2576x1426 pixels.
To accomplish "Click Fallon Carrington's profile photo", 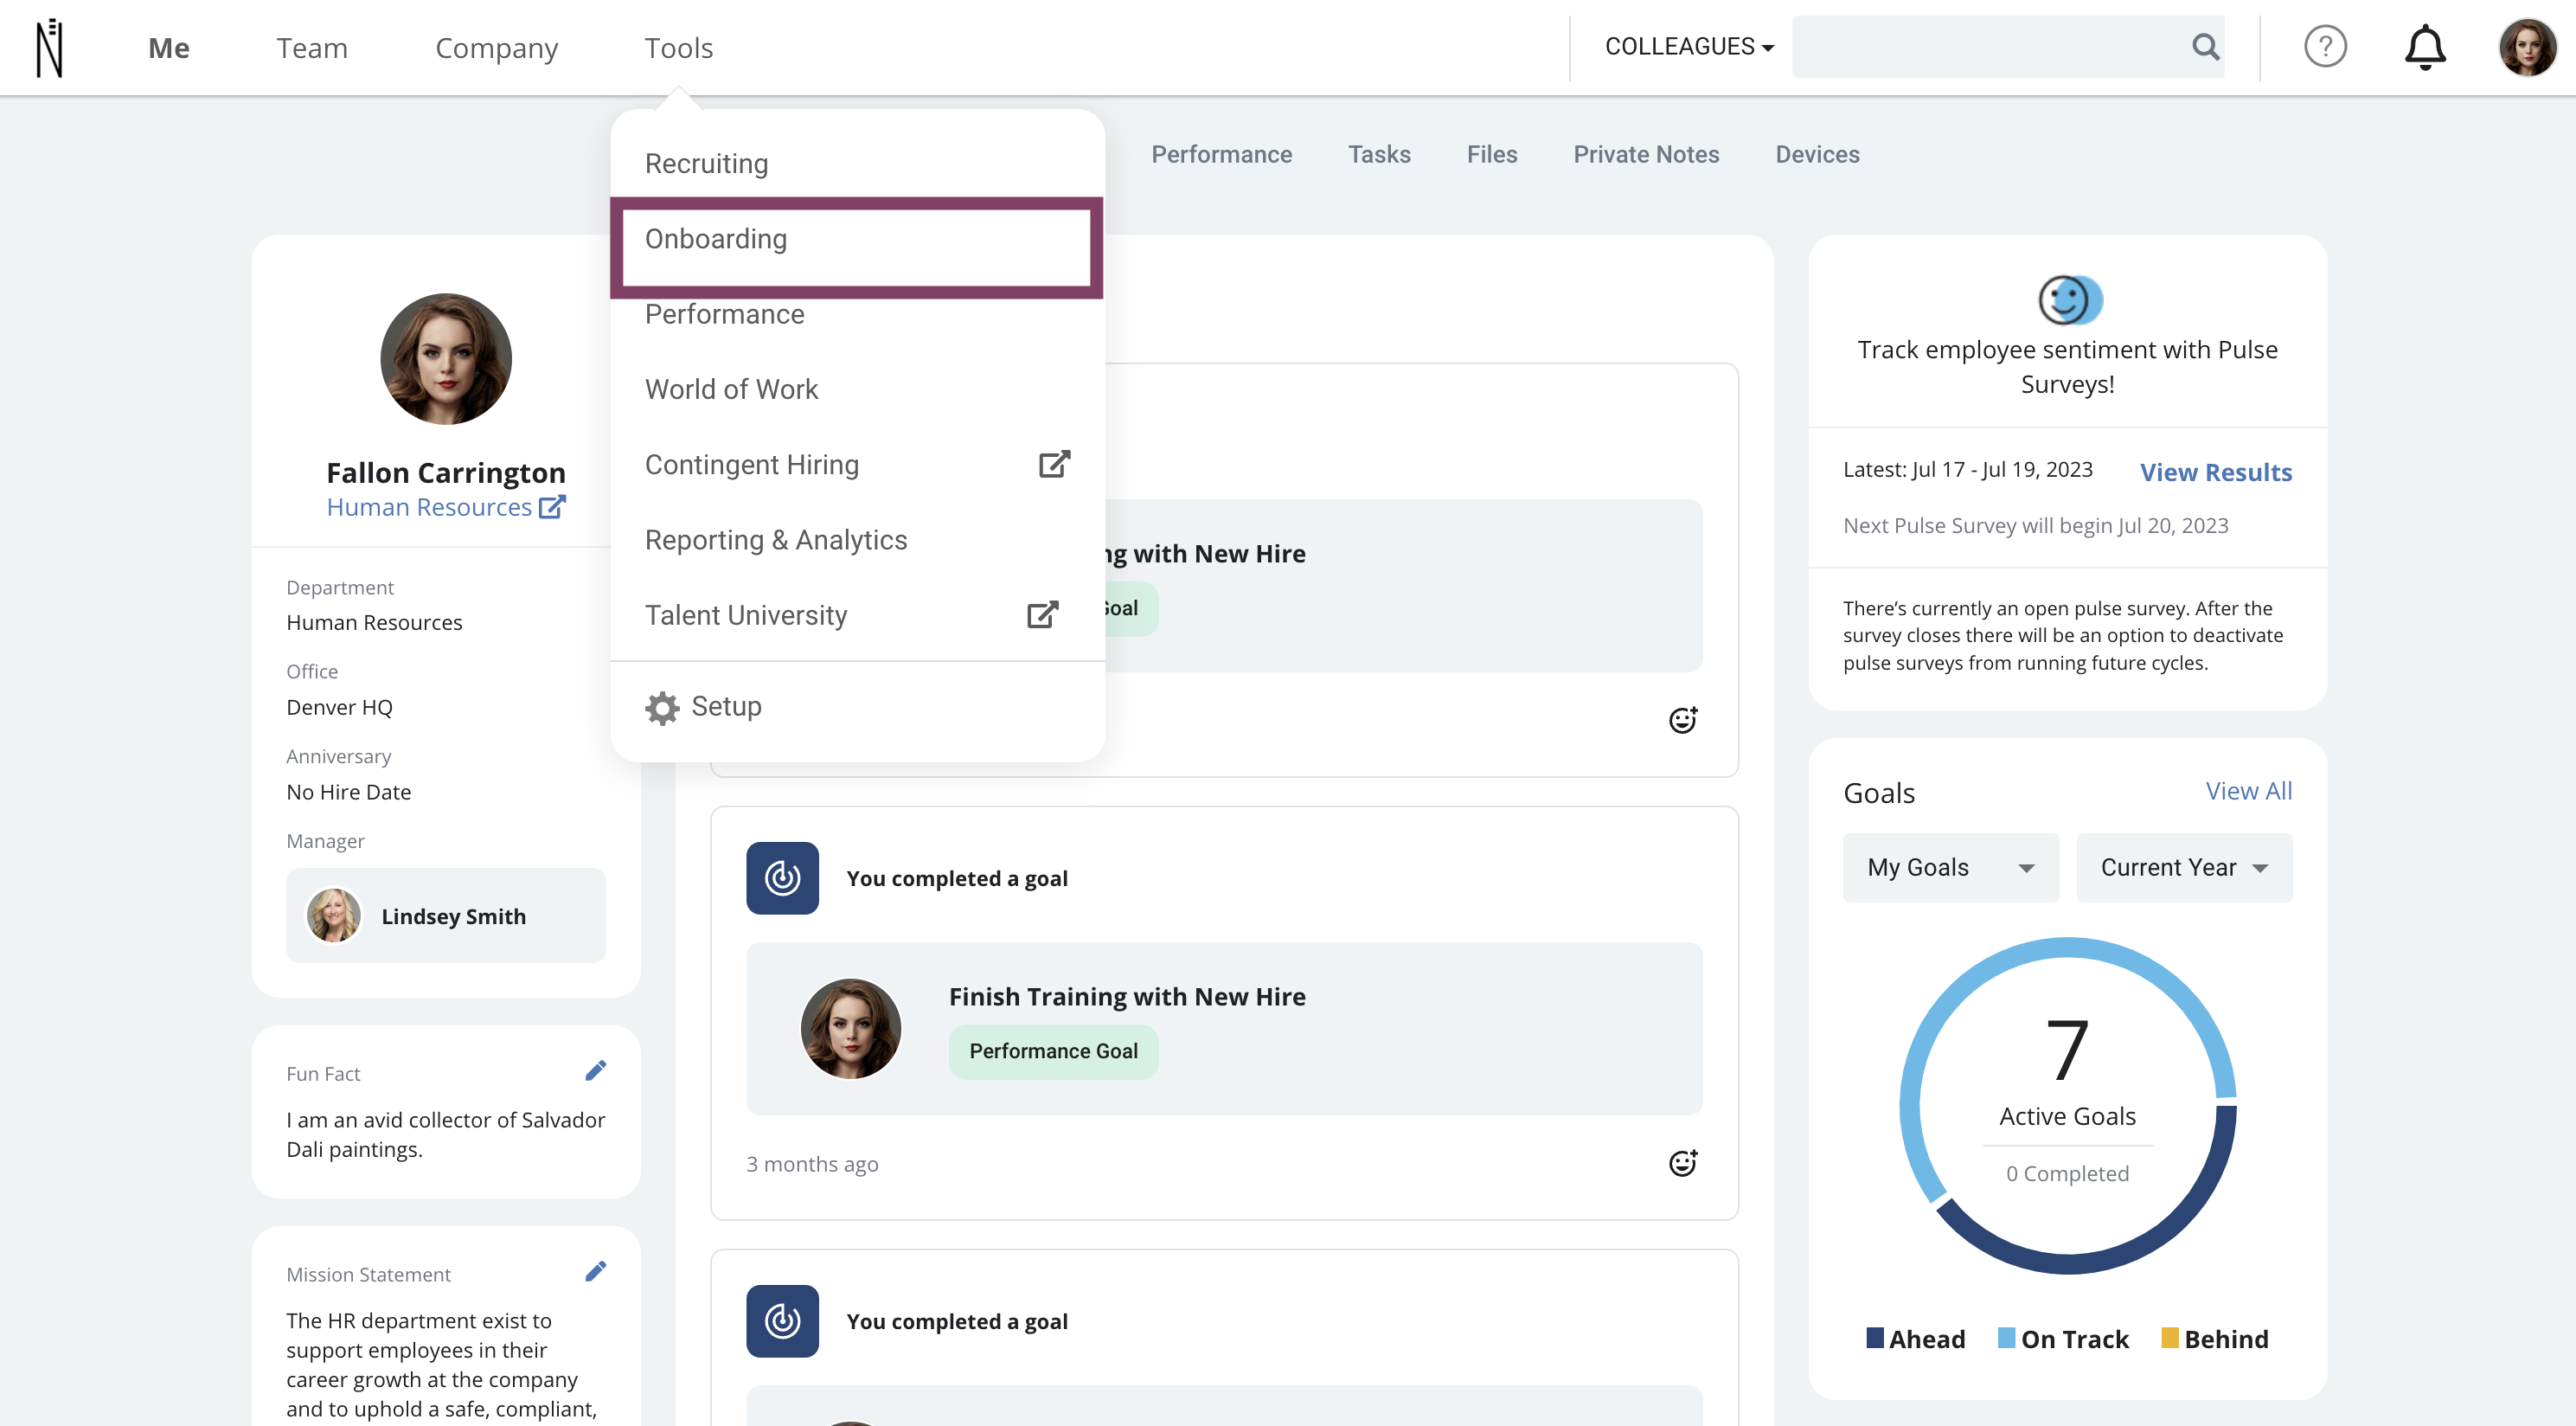I will (446, 359).
